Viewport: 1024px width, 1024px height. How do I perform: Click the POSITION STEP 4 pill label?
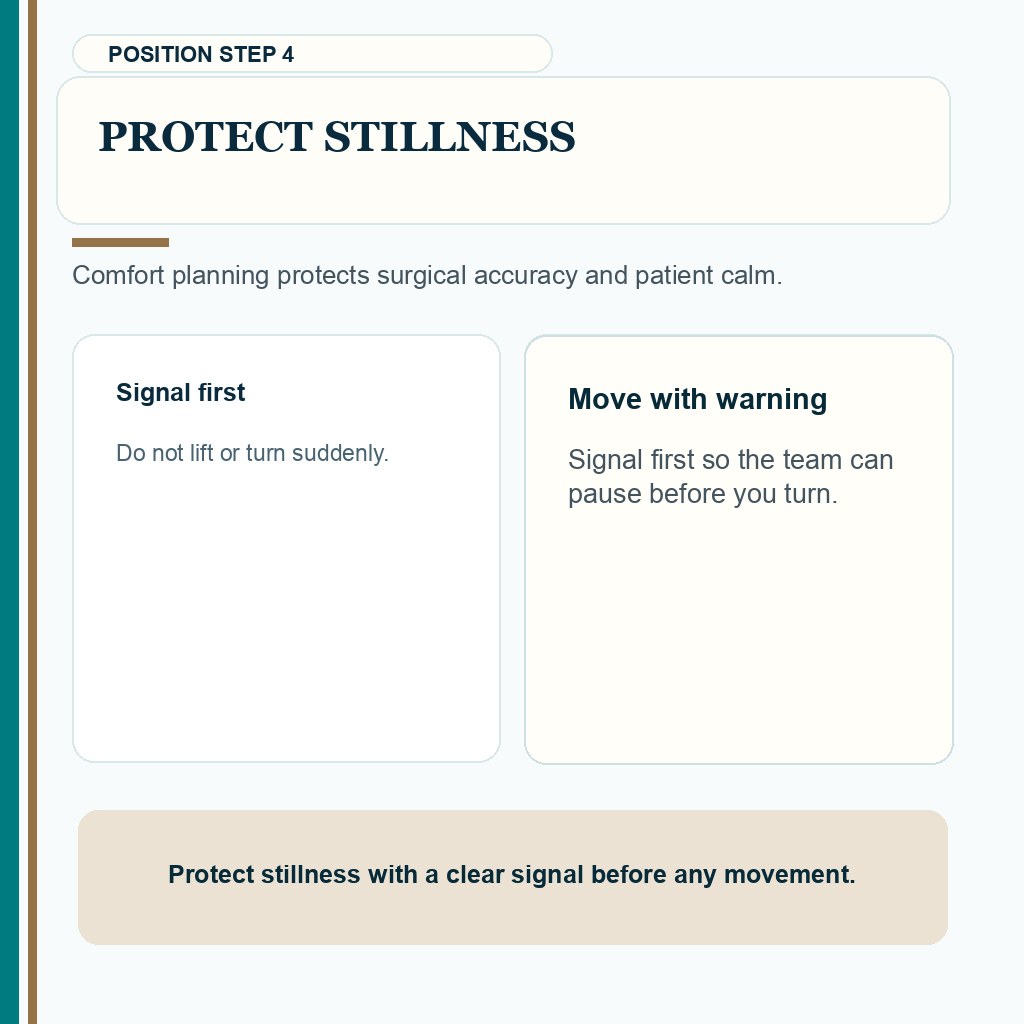[312, 54]
